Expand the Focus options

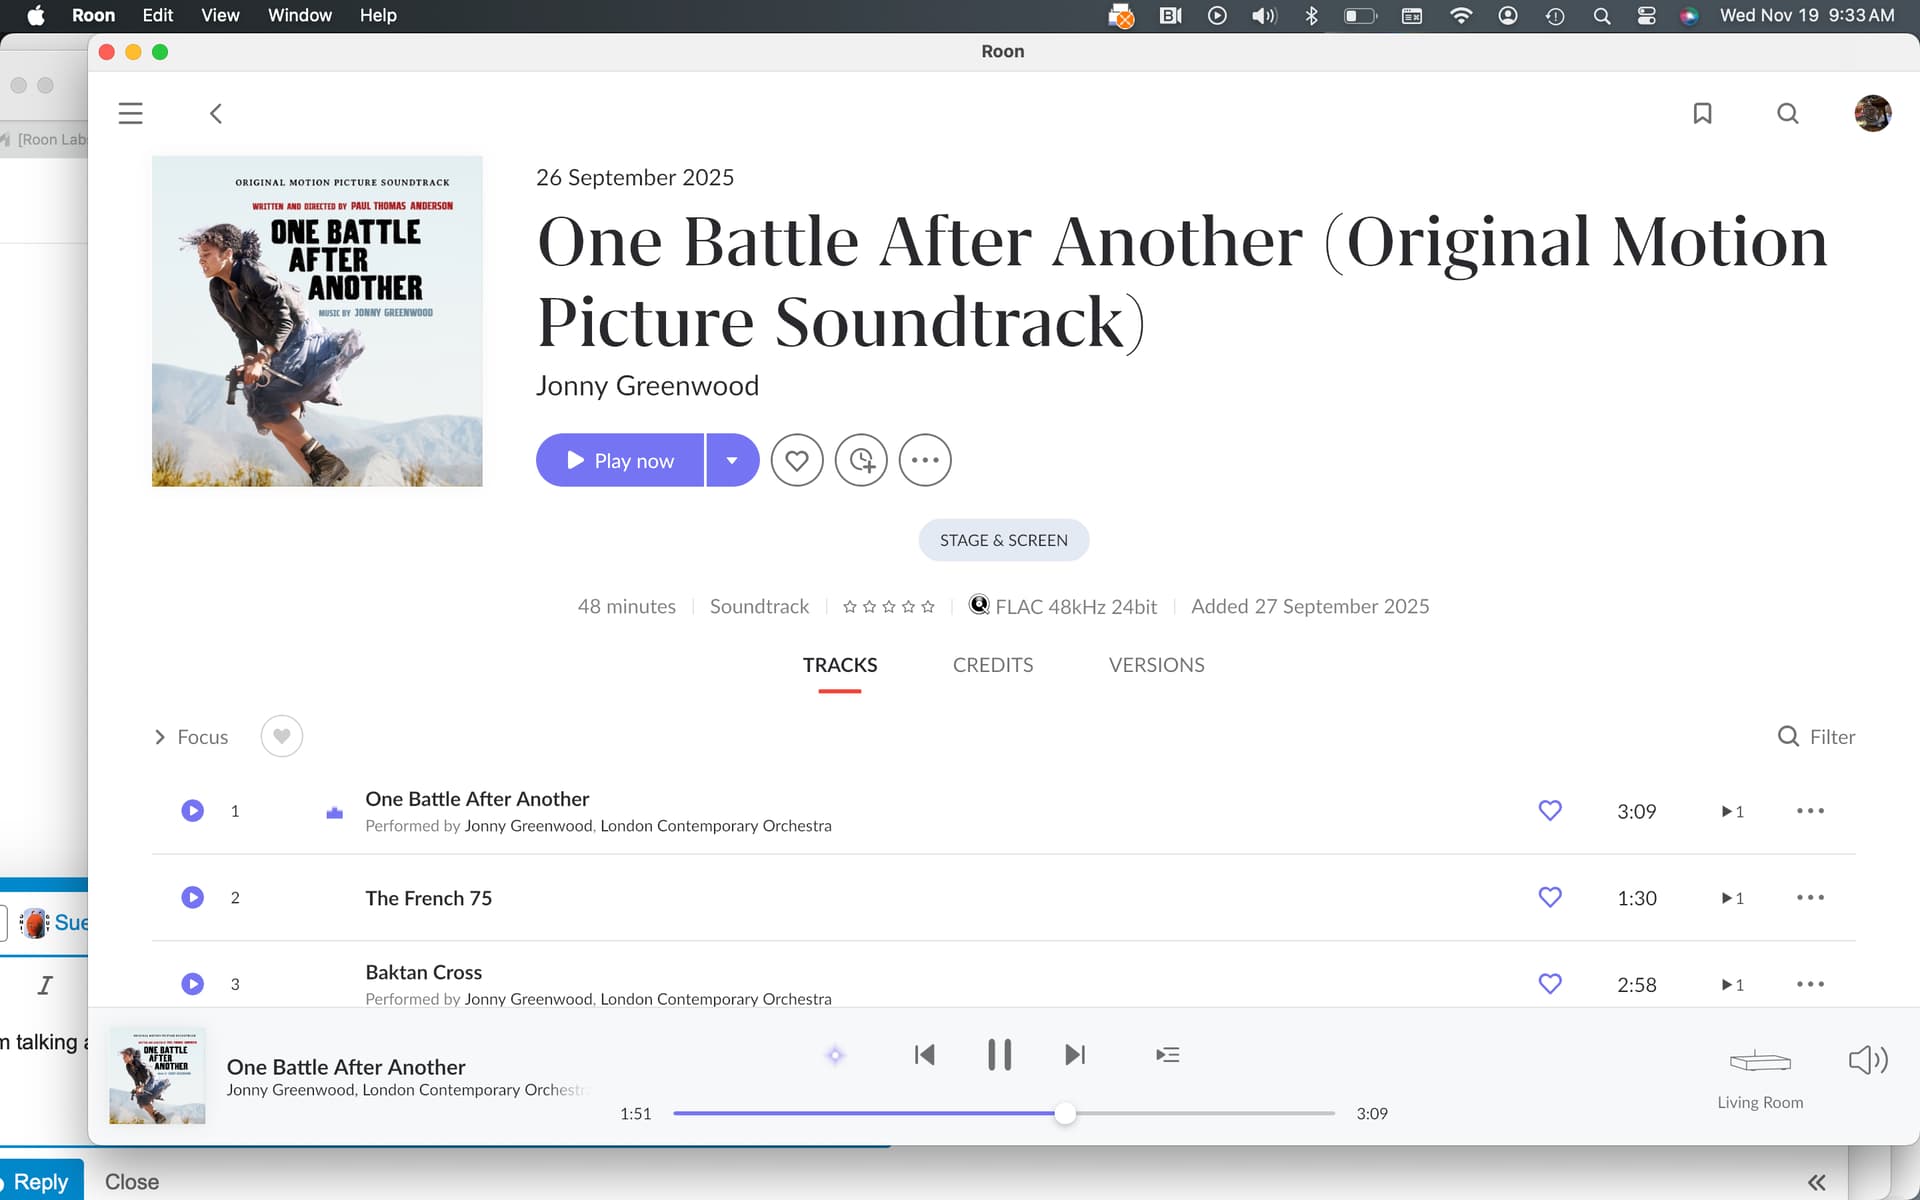coord(190,737)
